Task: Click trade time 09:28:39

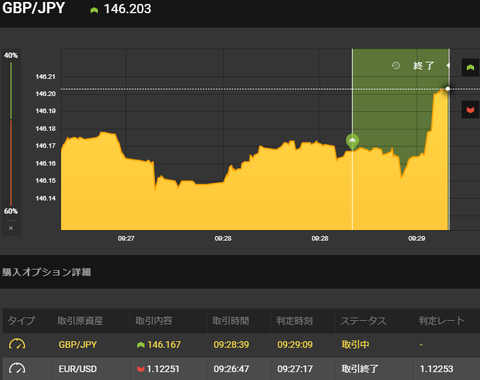Action: pos(231,344)
